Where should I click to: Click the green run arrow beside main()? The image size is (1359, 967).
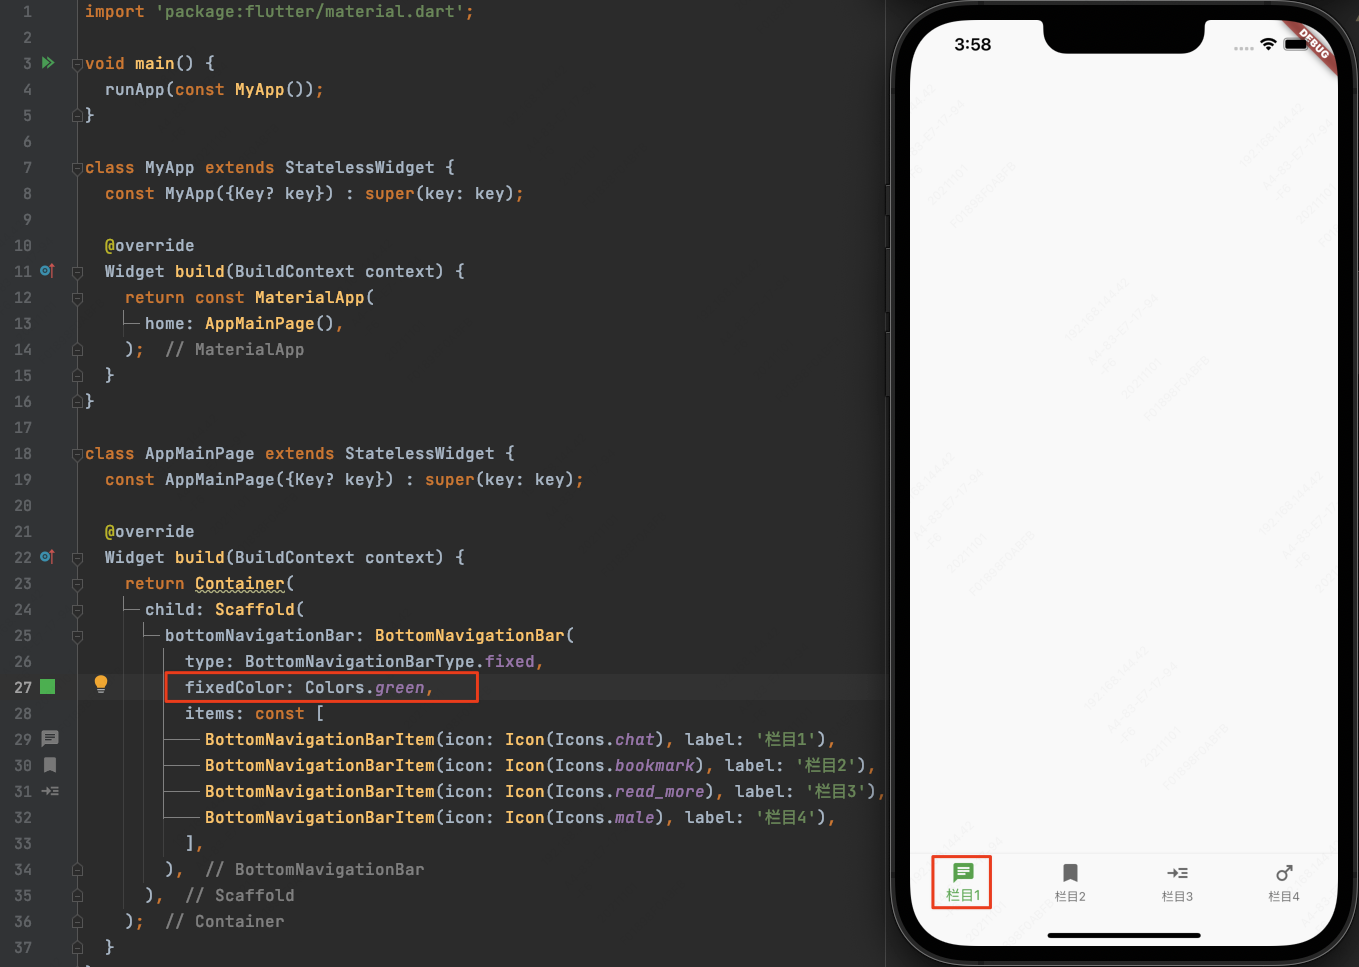[x=47, y=63]
